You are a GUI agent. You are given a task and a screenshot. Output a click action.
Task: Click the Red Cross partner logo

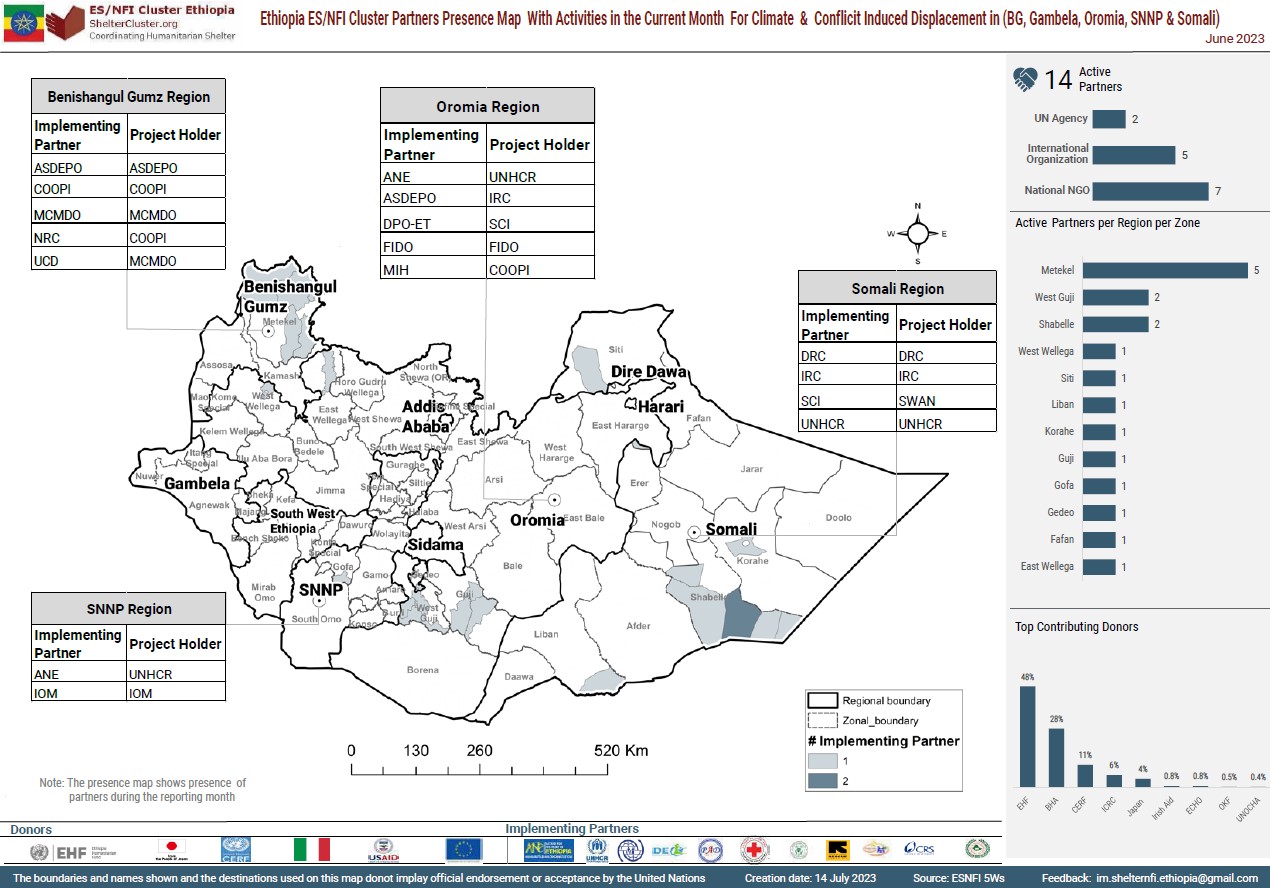[754, 850]
